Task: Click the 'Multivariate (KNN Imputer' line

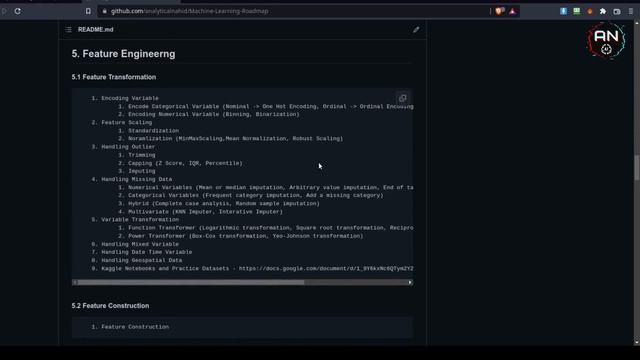Action: 200,211
